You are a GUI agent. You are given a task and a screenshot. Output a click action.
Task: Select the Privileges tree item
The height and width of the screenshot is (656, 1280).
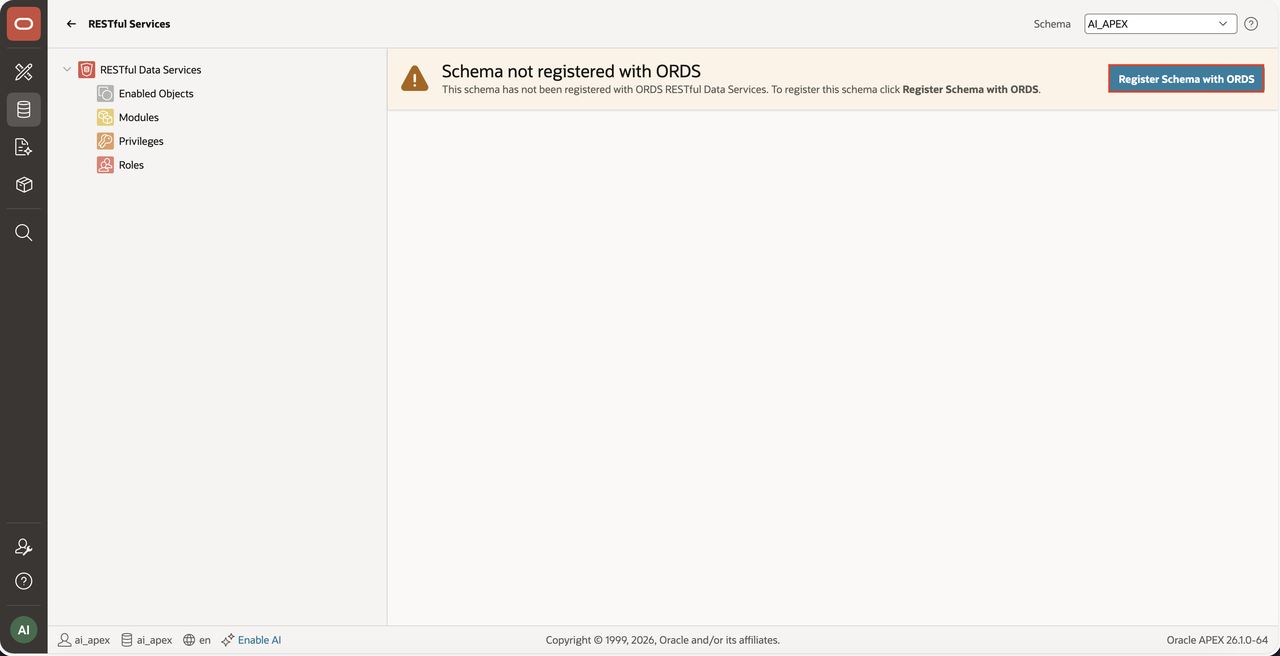[141, 142]
